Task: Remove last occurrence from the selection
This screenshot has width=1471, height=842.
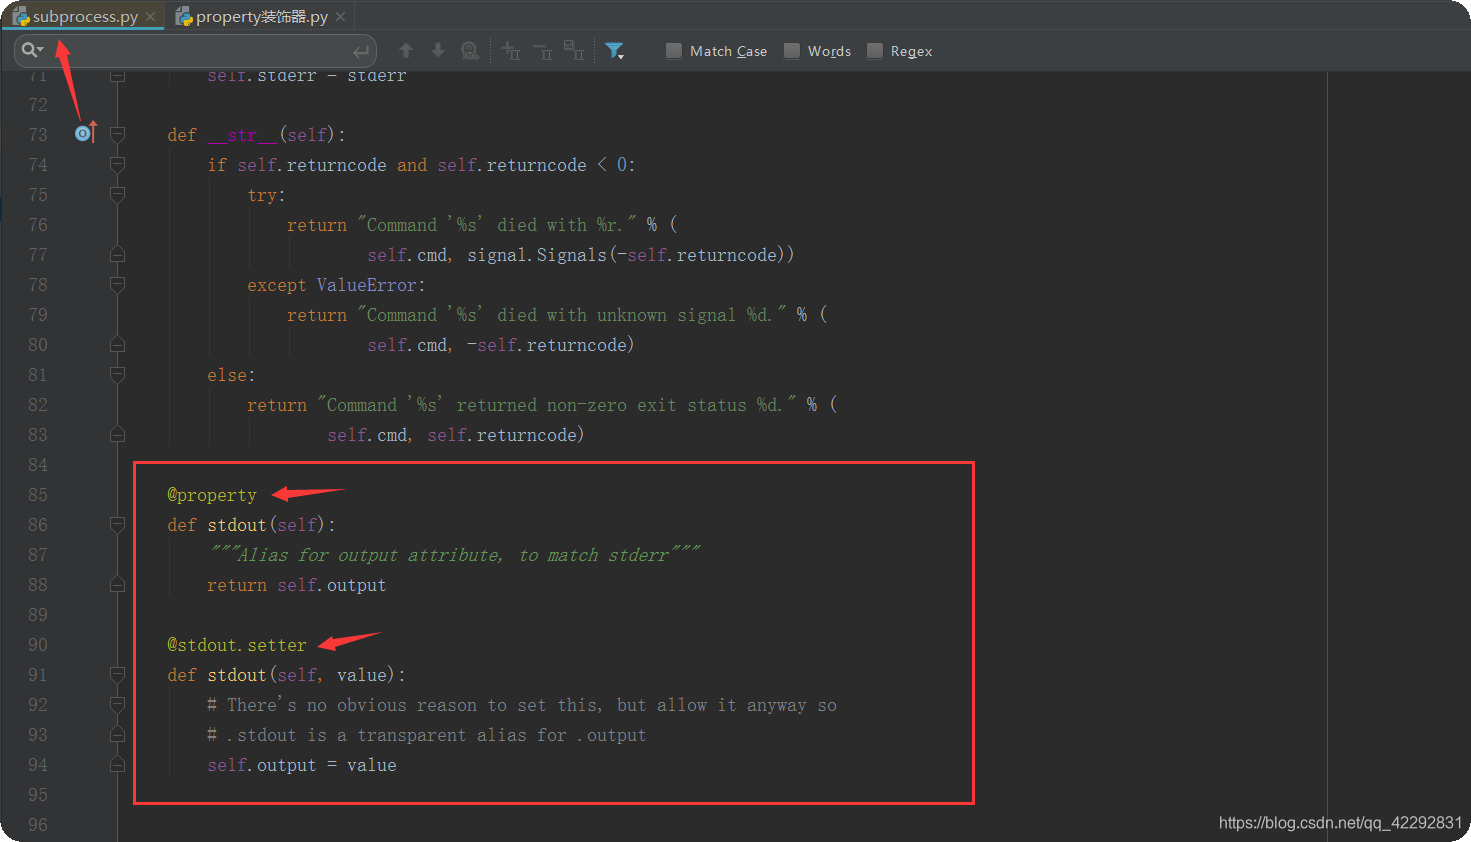Action: [x=541, y=50]
